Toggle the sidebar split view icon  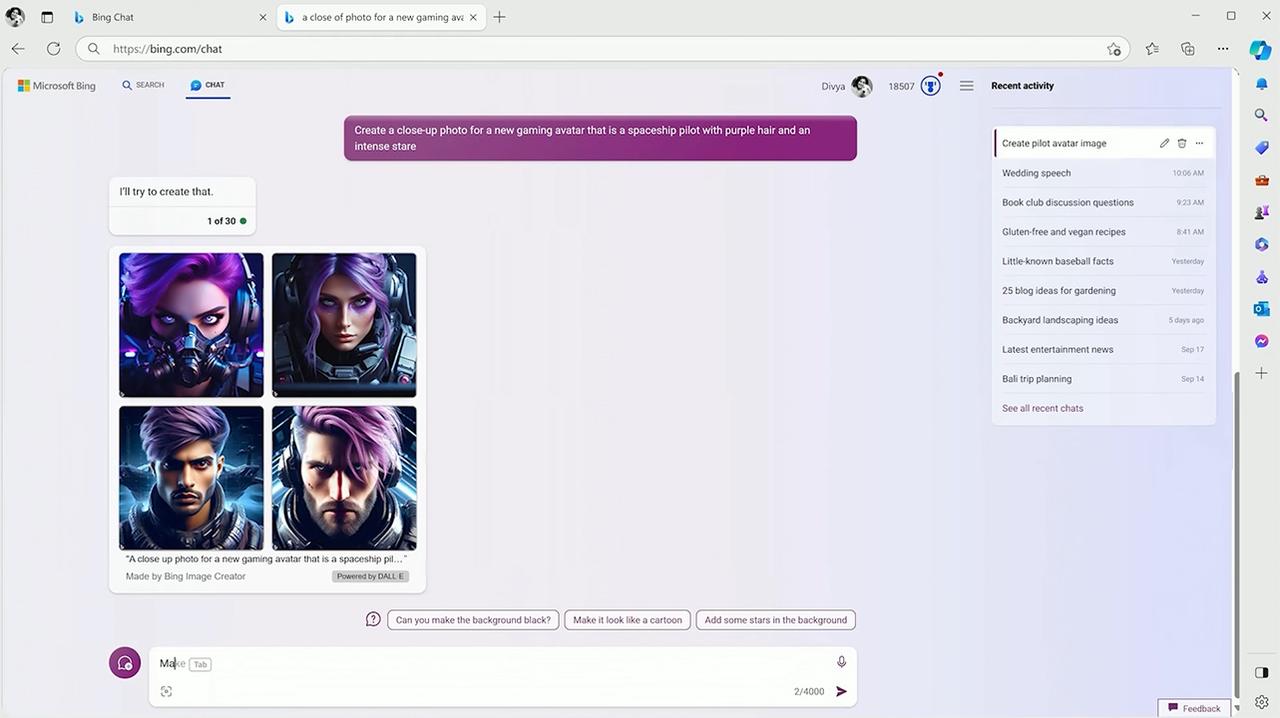coord(1261,672)
